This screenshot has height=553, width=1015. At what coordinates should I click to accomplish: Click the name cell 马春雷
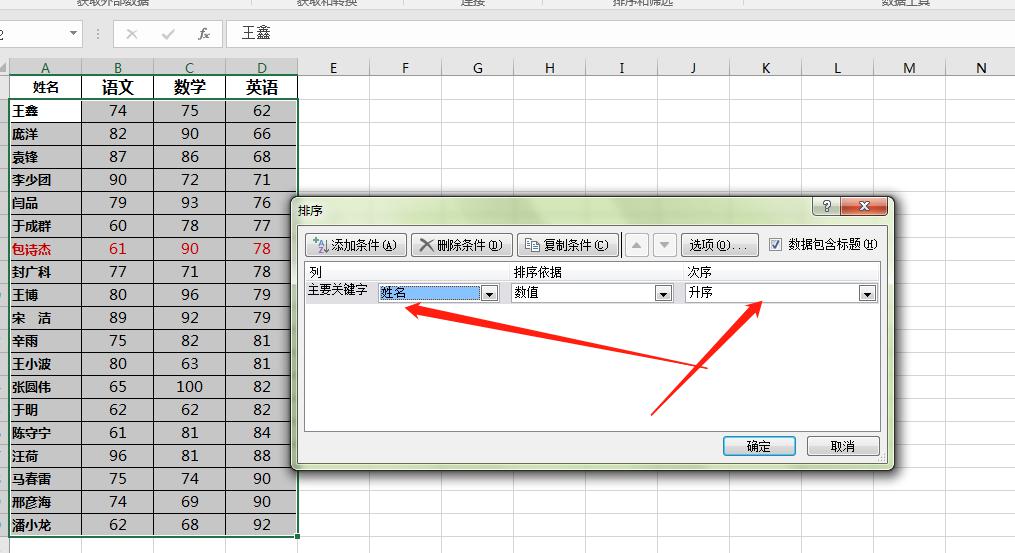[45, 479]
